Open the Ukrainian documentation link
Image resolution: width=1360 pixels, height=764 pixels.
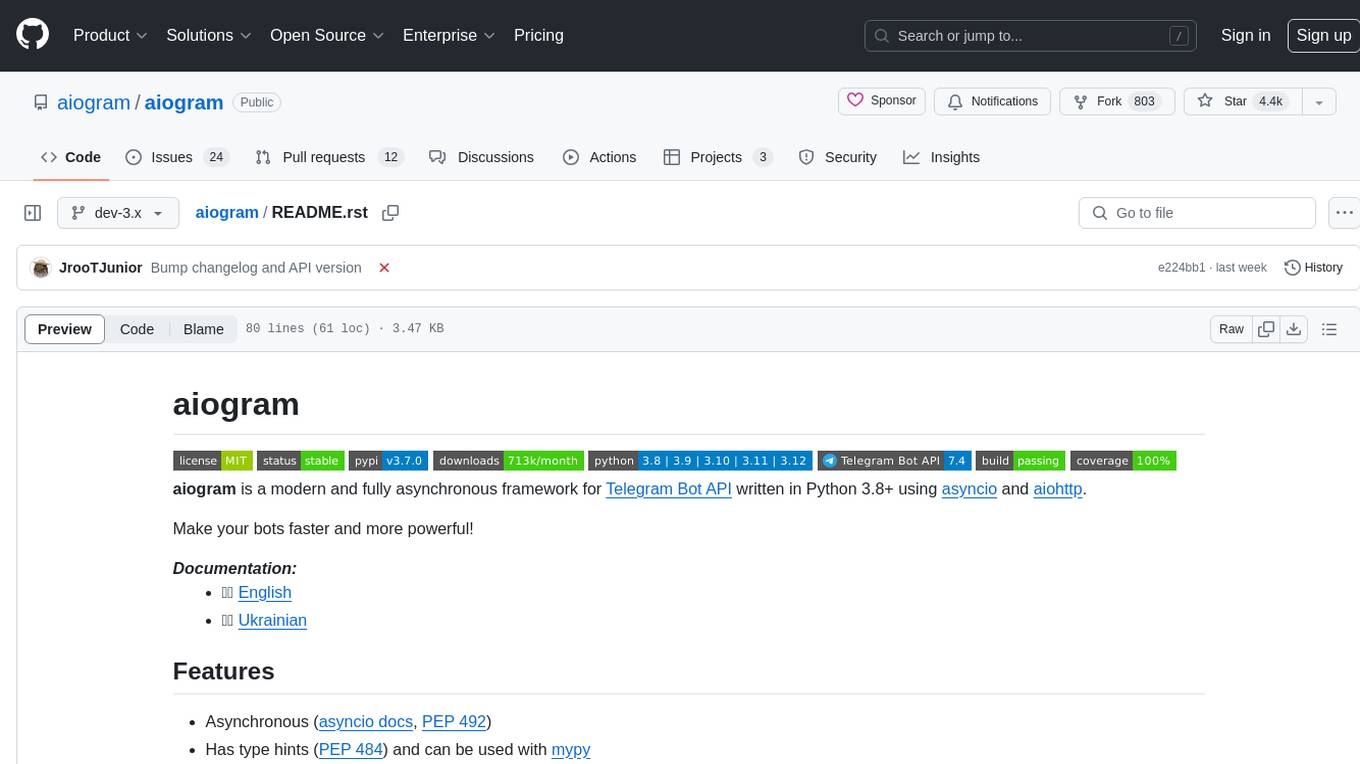(272, 620)
